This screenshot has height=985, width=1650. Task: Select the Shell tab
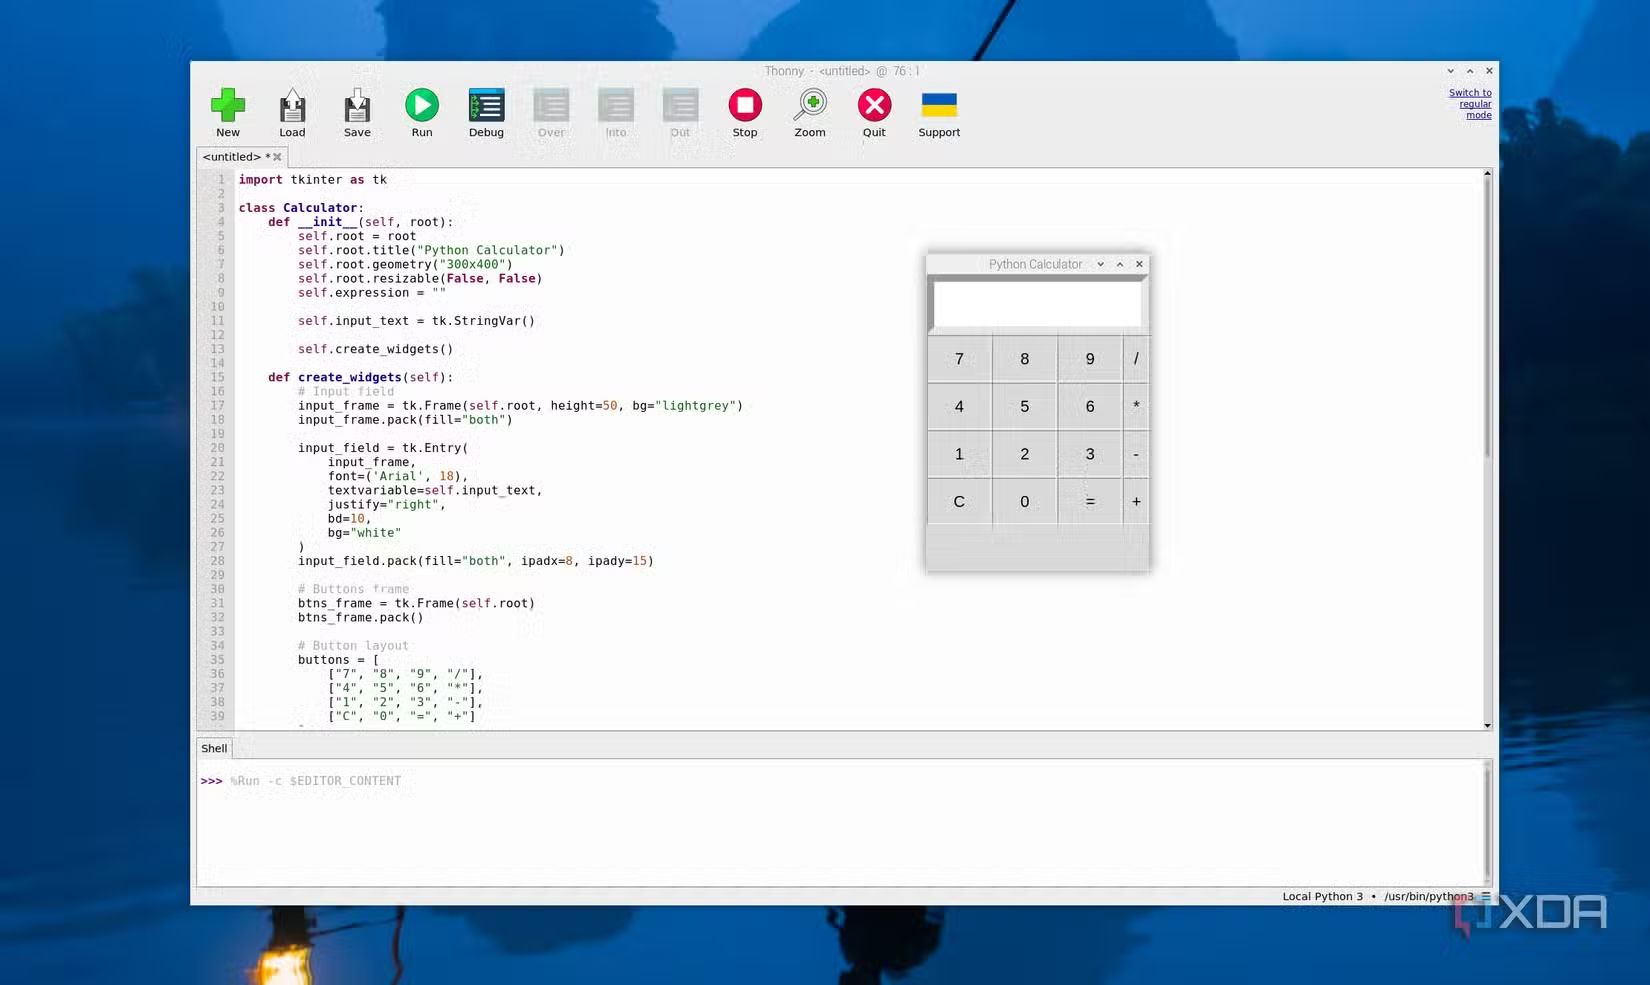click(214, 748)
